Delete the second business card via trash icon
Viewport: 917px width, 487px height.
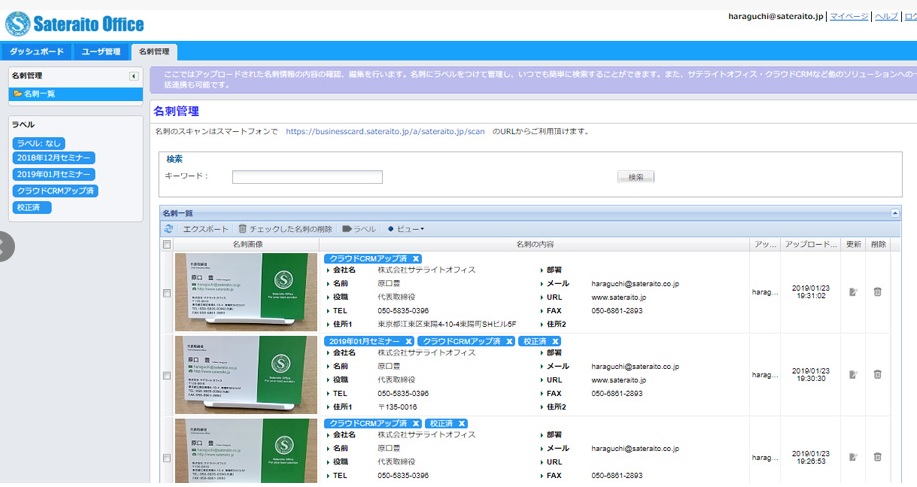coord(877,375)
